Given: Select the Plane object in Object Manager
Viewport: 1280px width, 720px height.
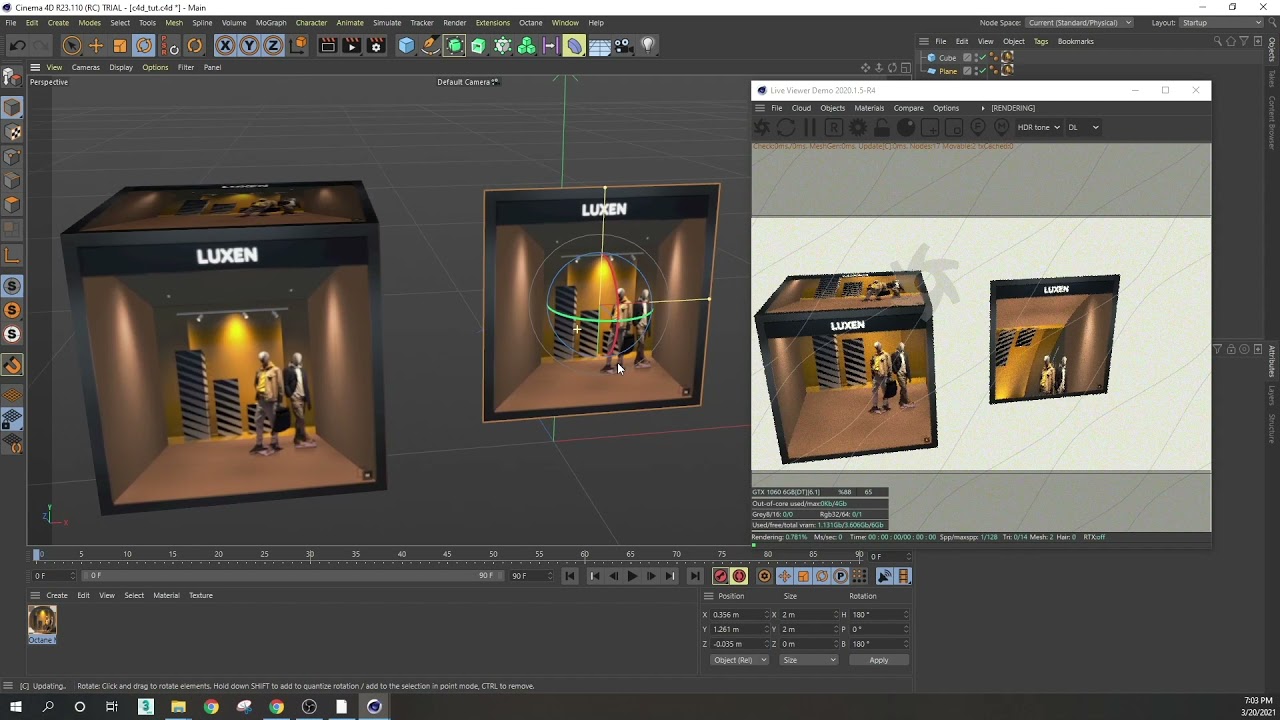Looking at the screenshot, I should pyautogui.click(x=947, y=71).
